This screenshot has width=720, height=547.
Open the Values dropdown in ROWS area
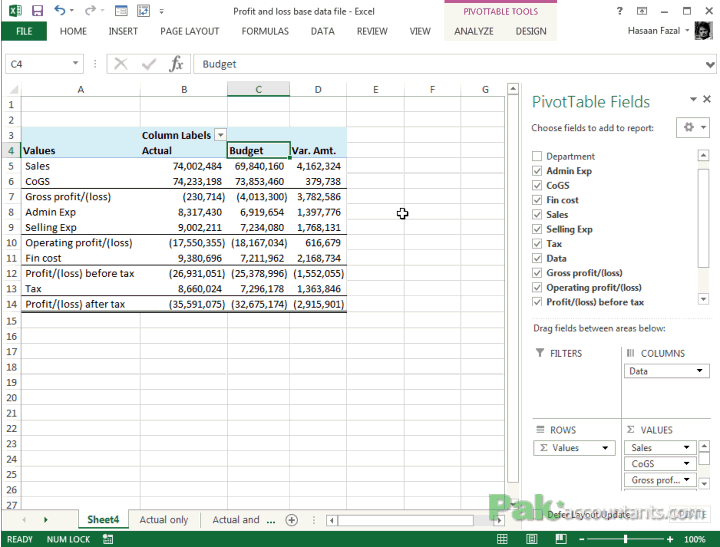(605, 448)
